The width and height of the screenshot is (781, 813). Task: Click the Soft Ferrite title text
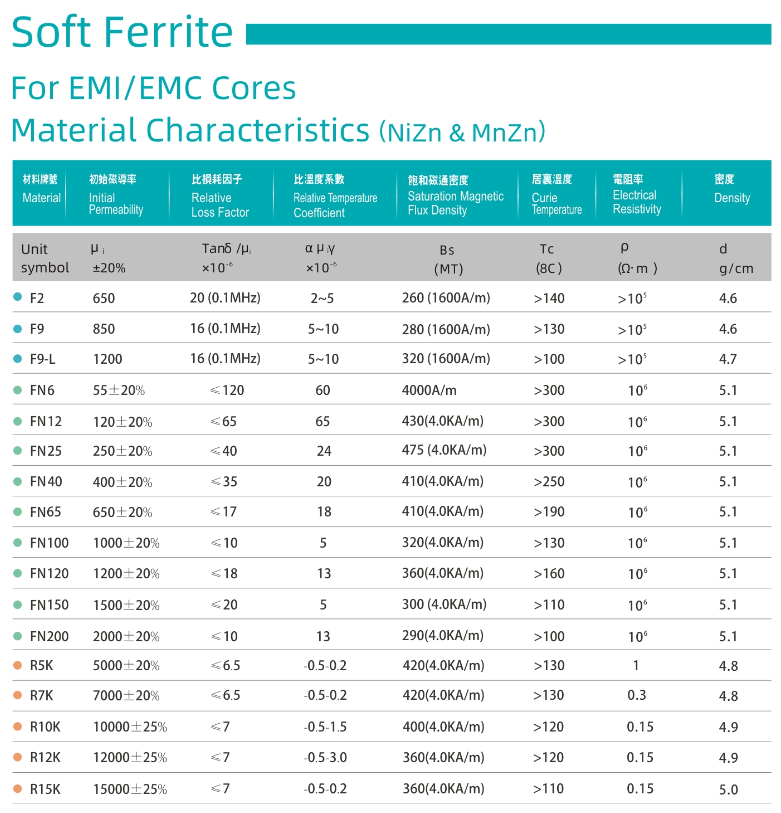(x=122, y=32)
